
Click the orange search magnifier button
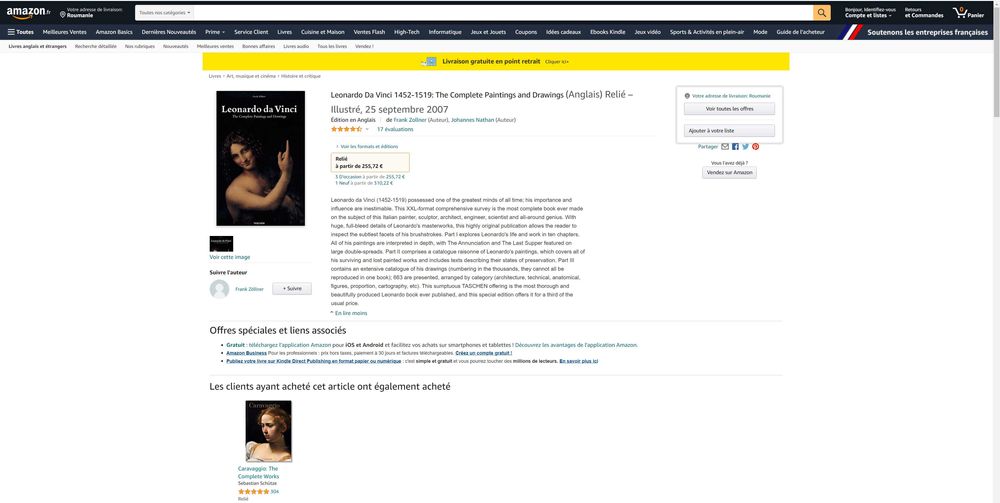821,13
